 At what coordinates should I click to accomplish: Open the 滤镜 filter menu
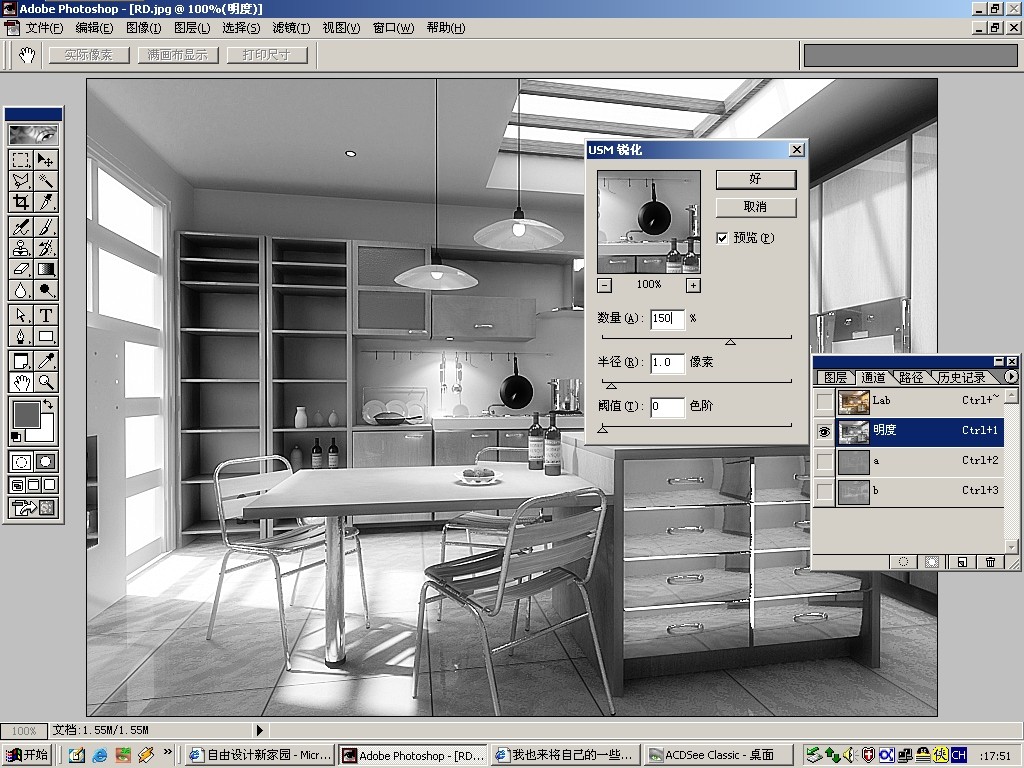pyautogui.click(x=291, y=28)
